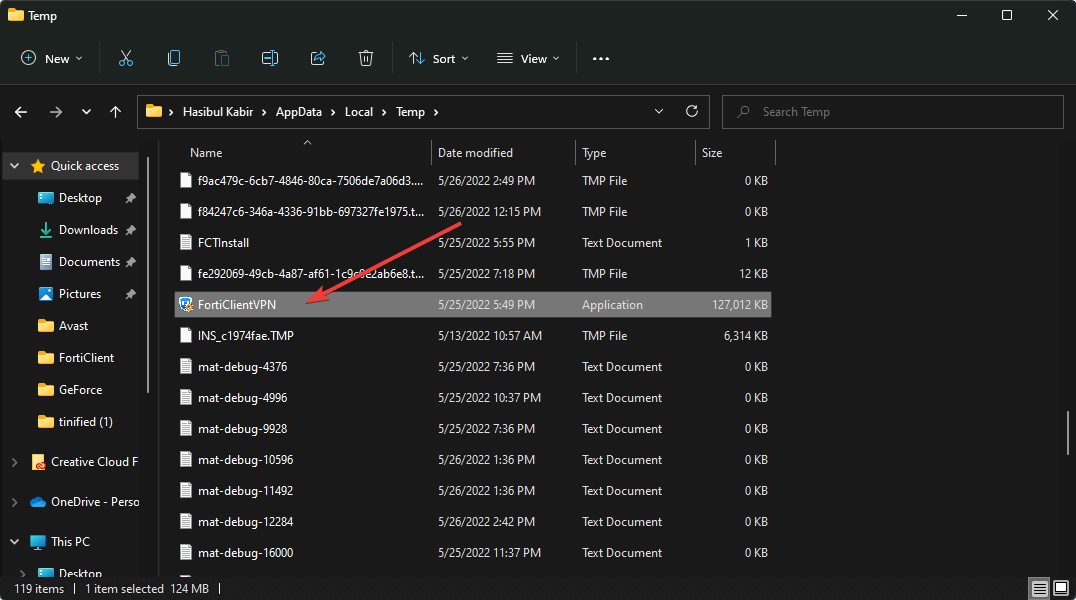1076x600 pixels.
Task: Click inside the Search Temp field
Action: coord(892,111)
